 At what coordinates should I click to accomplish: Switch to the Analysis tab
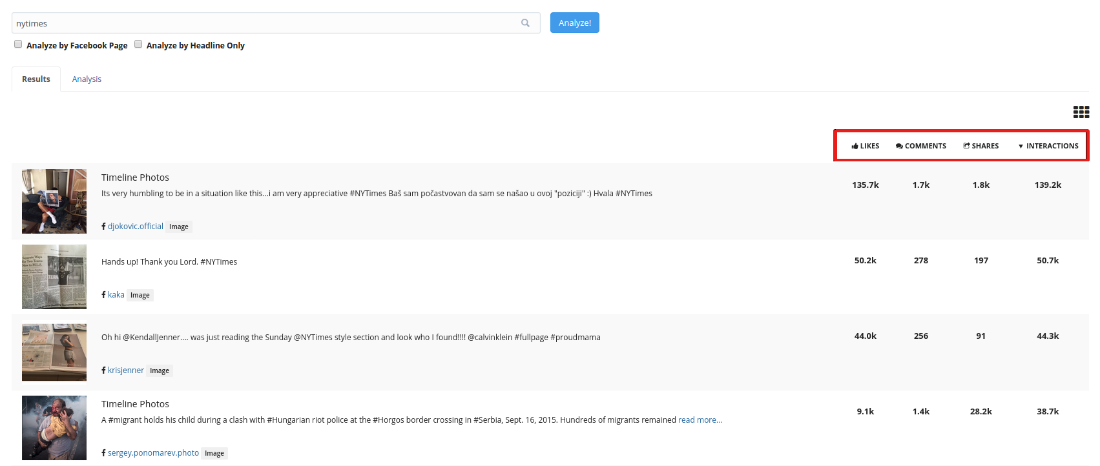coord(86,79)
